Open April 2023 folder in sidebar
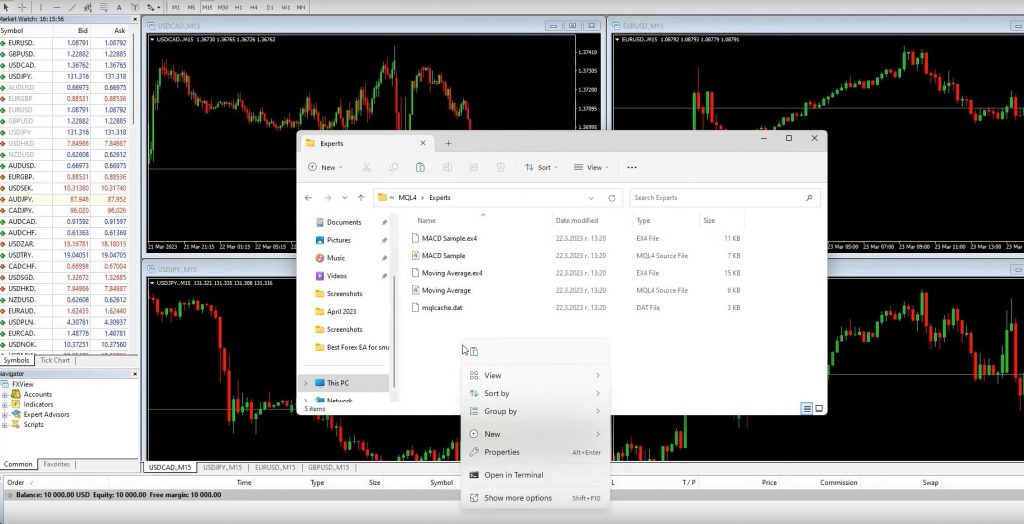This screenshot has height=524, width=1024. click(342, 312)
